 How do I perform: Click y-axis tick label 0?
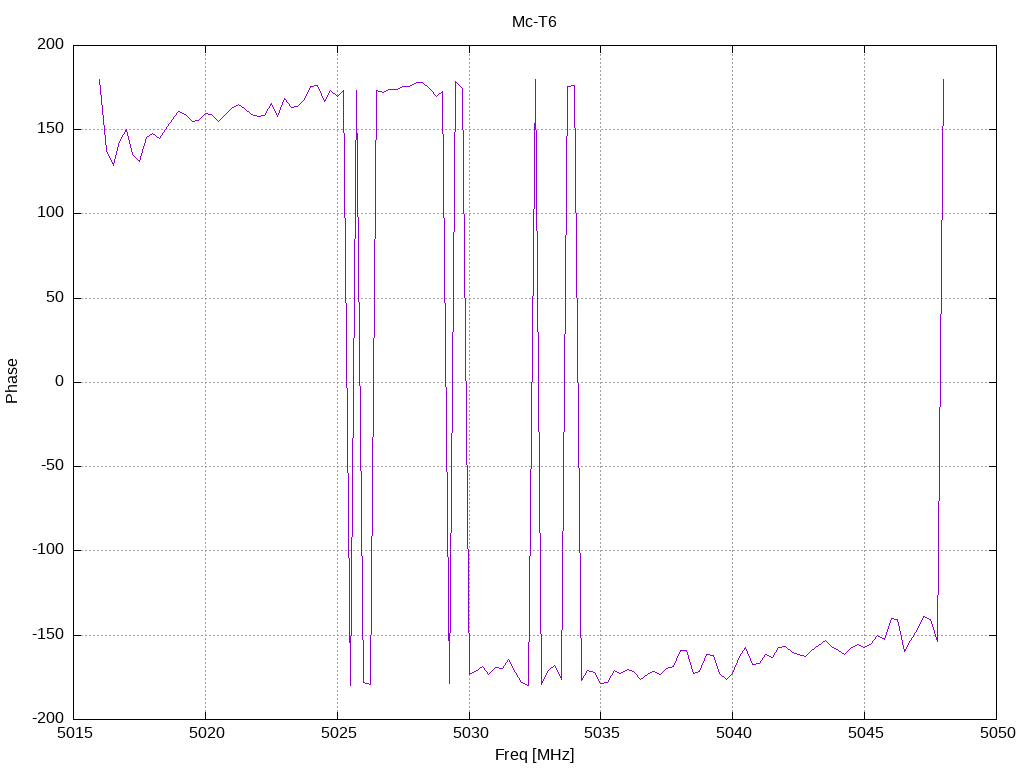[59, 381]
